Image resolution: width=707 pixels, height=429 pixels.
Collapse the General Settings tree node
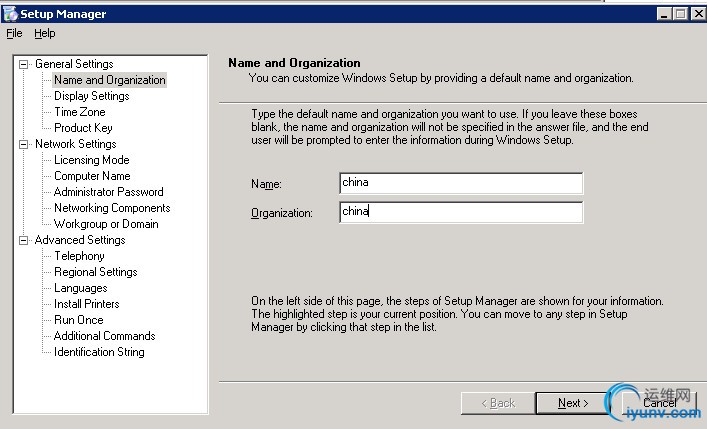24,64
